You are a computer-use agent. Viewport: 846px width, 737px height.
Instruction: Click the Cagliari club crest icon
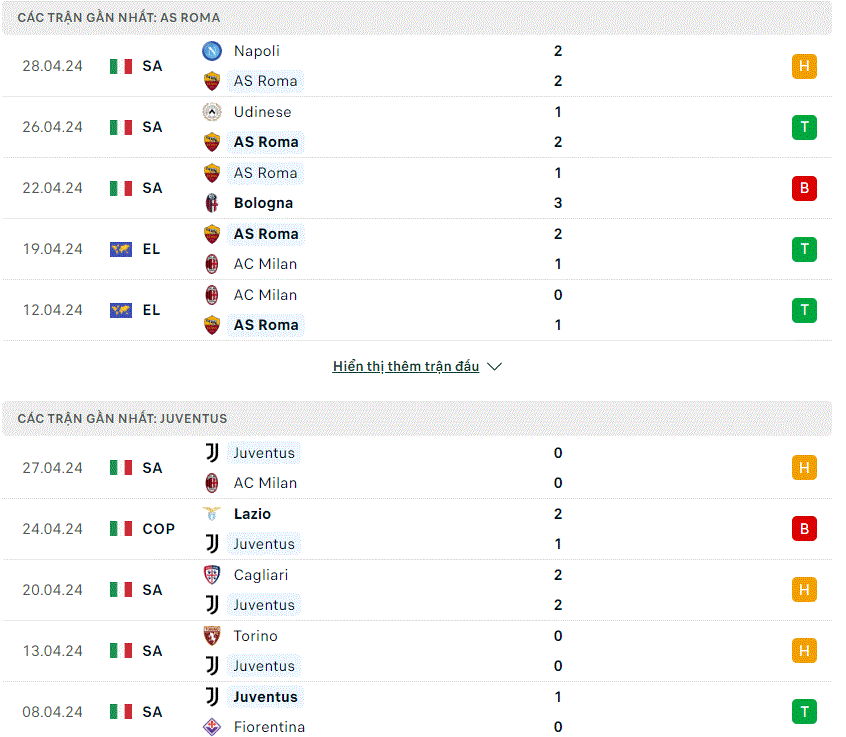[x=212, y=575]
